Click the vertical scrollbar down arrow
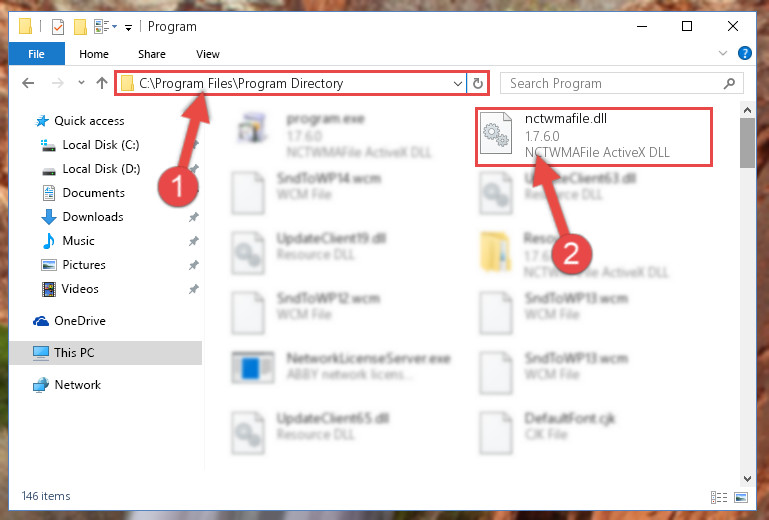 click(x=747, y=478)
